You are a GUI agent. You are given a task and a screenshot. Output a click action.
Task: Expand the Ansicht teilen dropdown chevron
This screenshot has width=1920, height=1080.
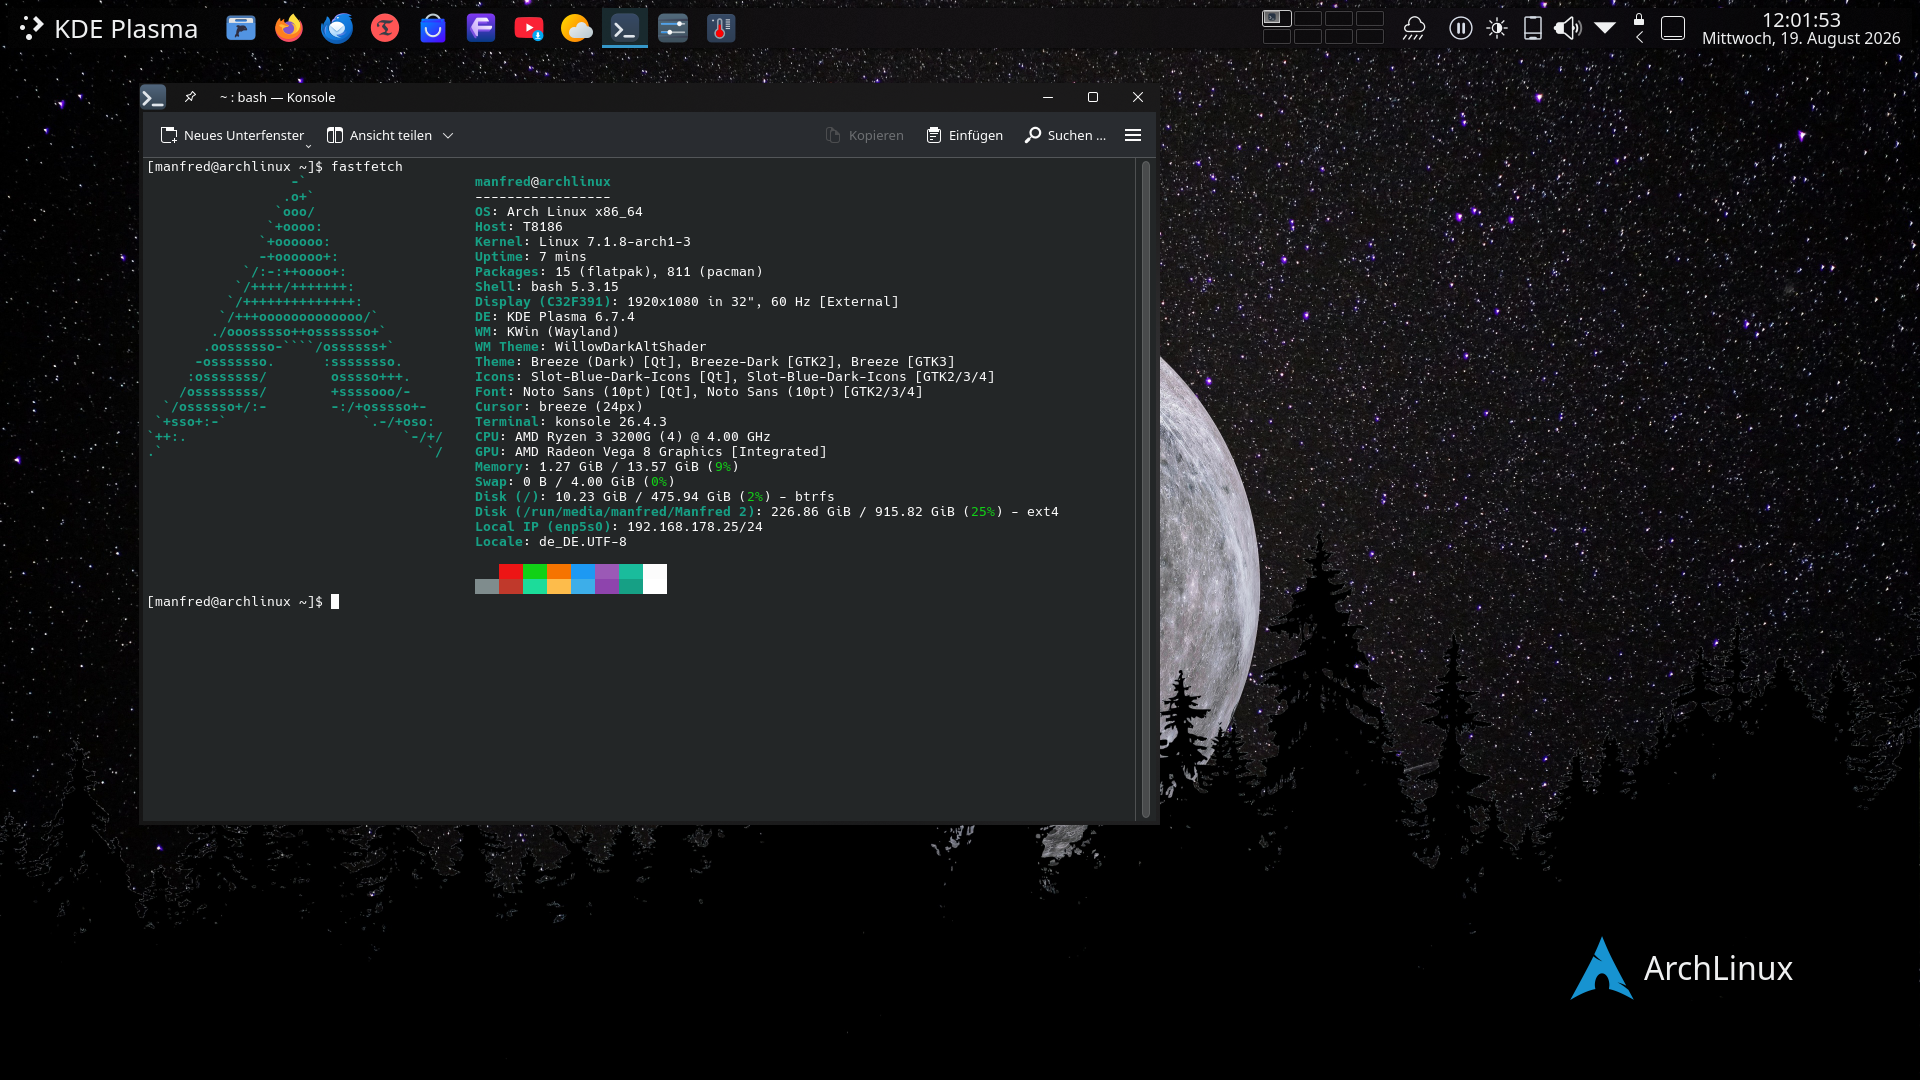coord(448,135)
